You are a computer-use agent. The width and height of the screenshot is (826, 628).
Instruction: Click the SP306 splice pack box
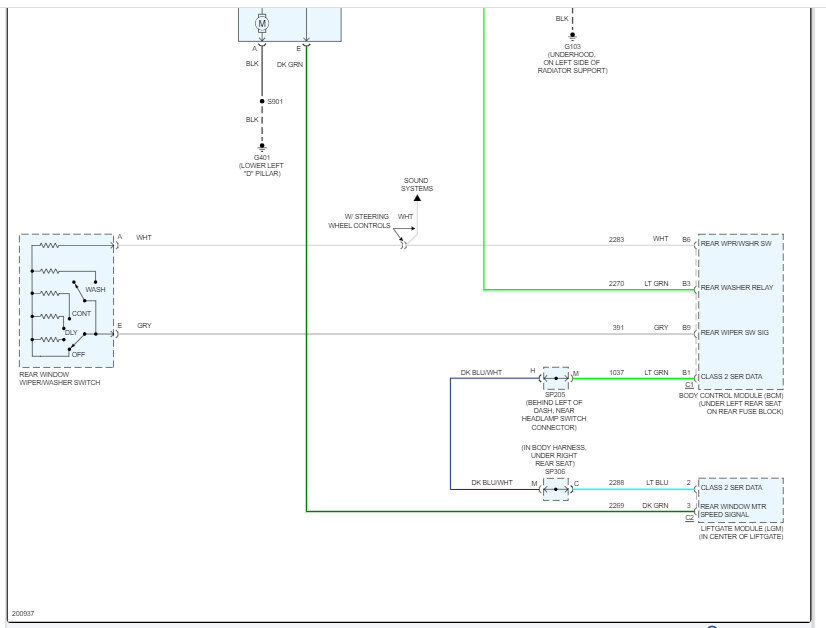coord(556,489)
